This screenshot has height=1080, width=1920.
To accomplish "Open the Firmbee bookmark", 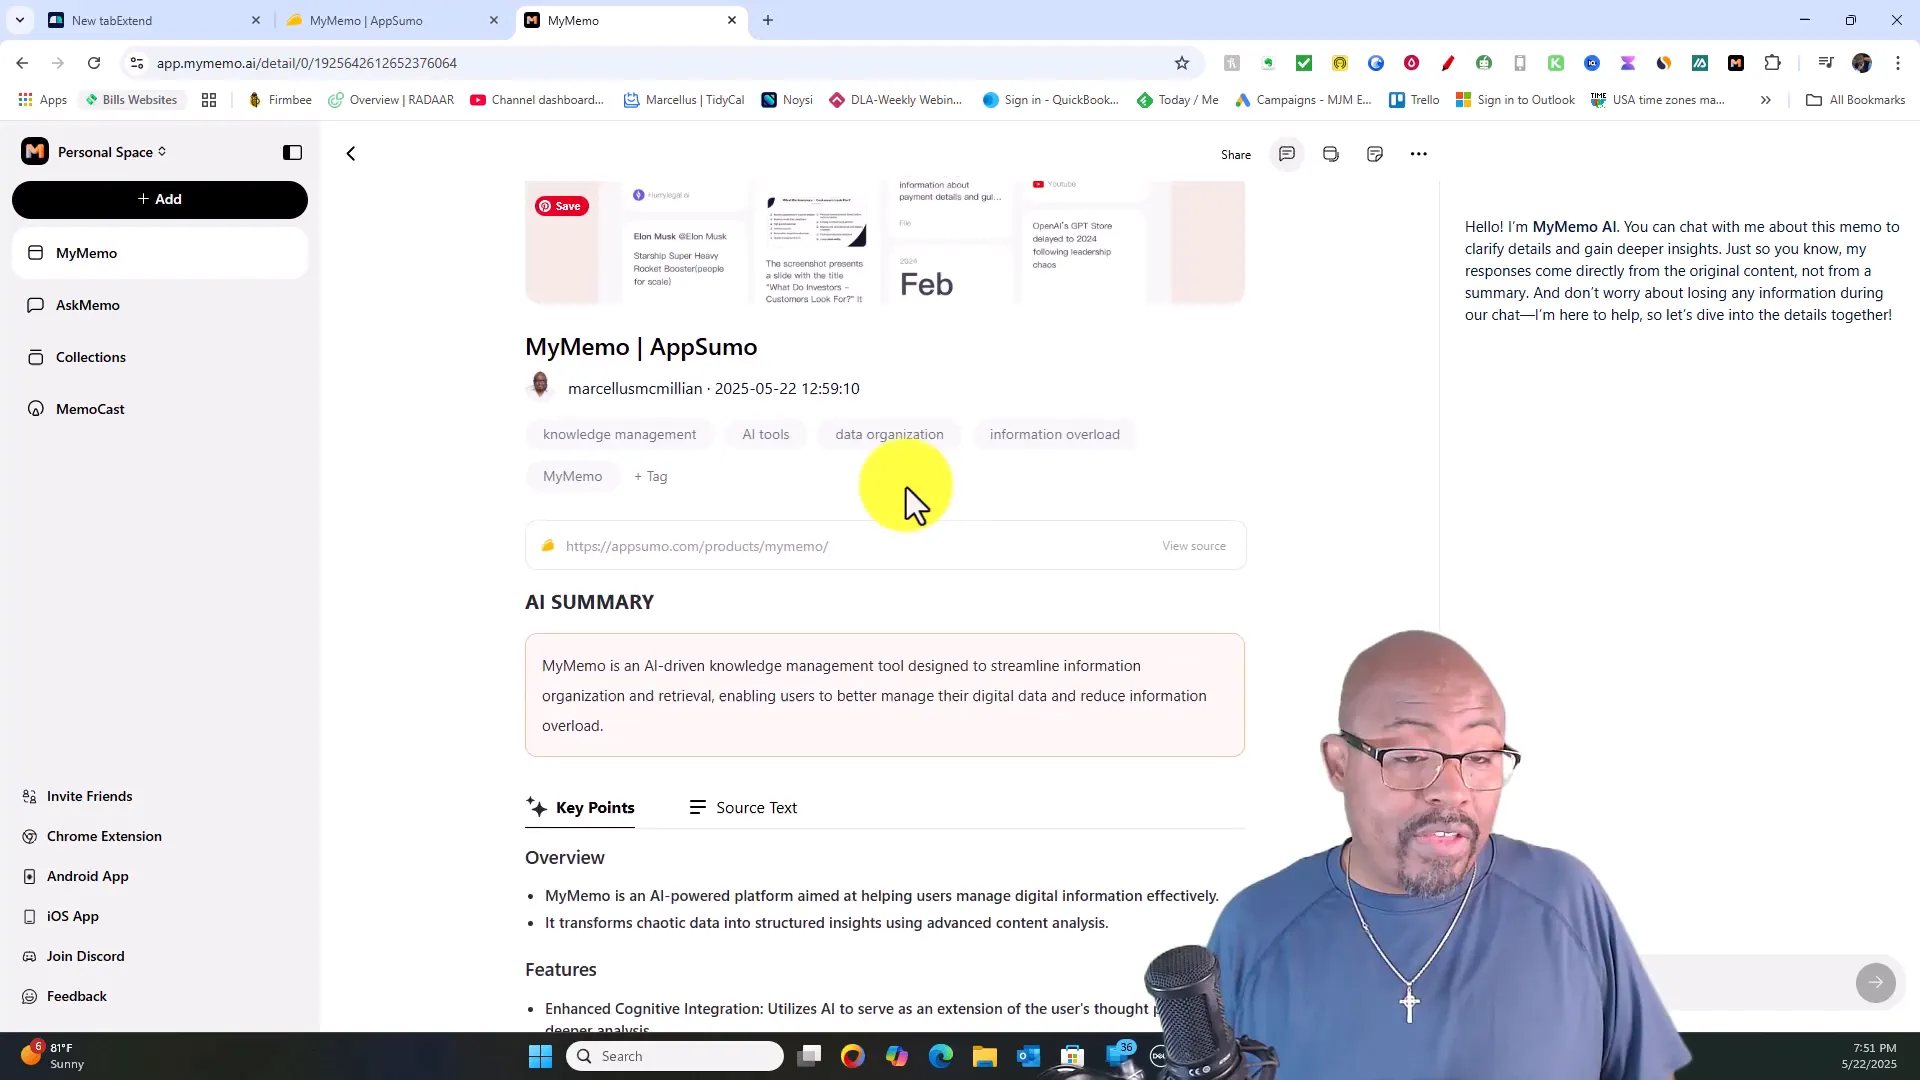I will [x=280, y=100].
